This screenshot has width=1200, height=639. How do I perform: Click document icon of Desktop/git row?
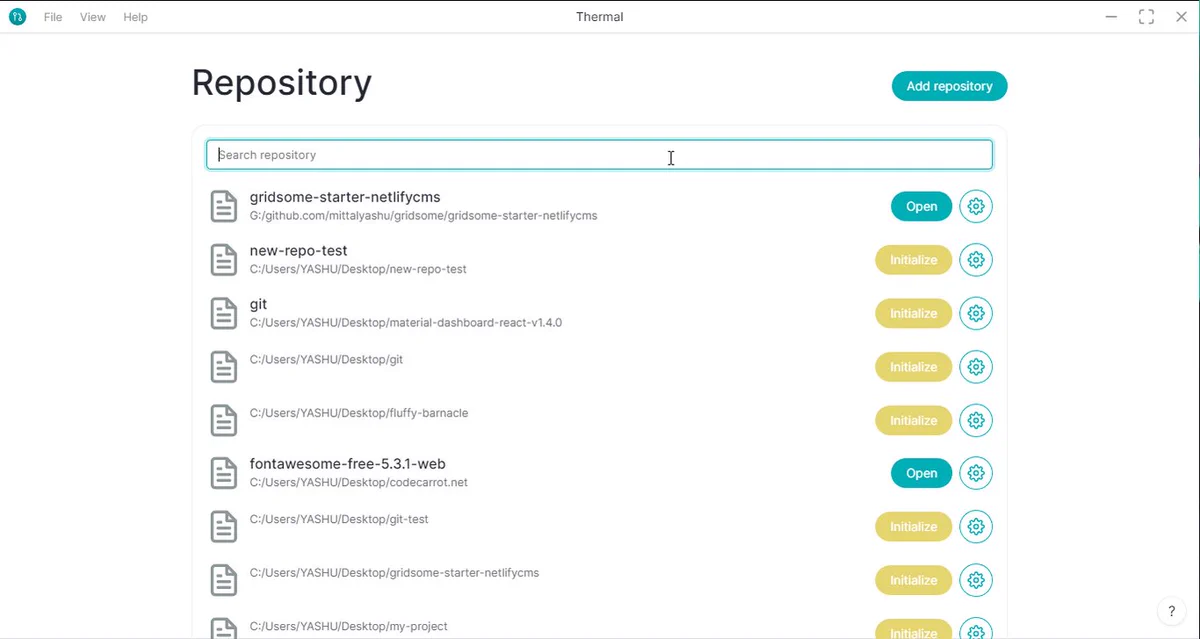(x=224, y=367)
